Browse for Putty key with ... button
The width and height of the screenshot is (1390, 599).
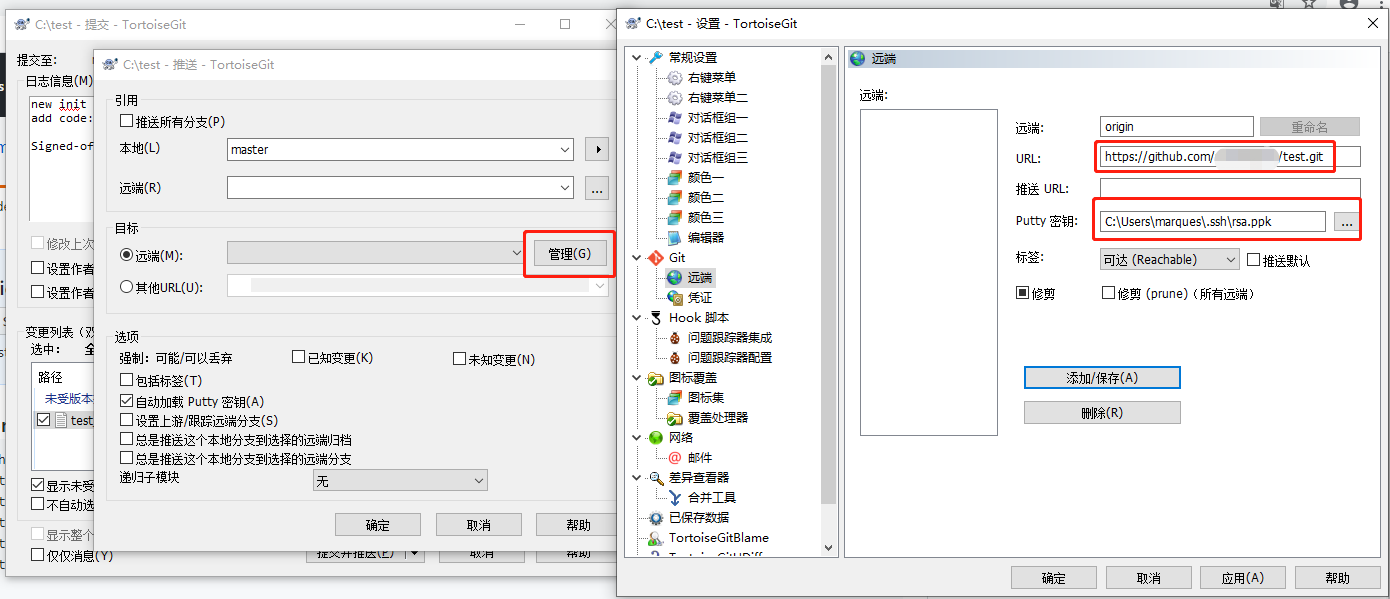[1346, 222]
